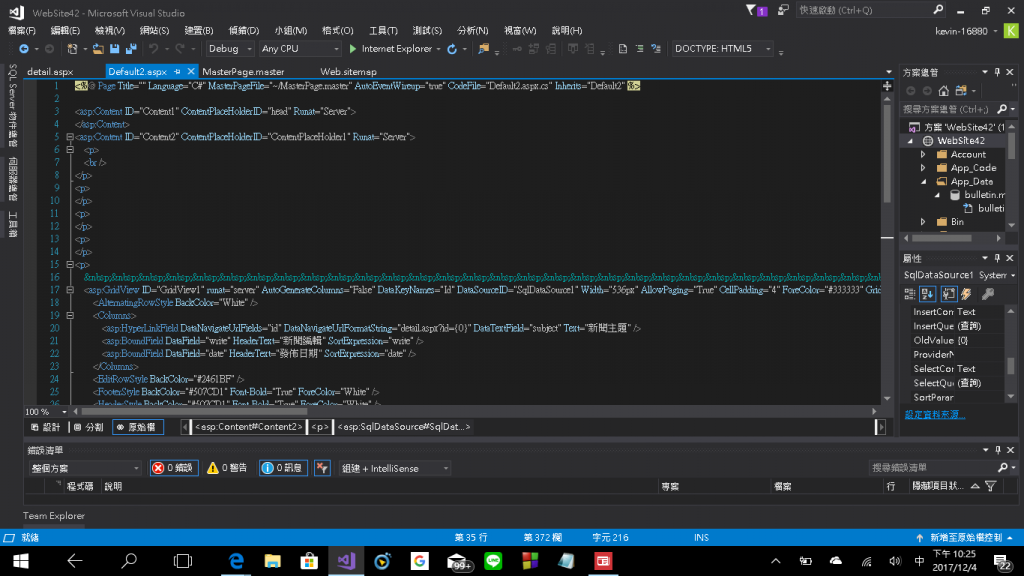
Task: Open the Debug configuration dropdown
Action: click(x=229, y=49)
